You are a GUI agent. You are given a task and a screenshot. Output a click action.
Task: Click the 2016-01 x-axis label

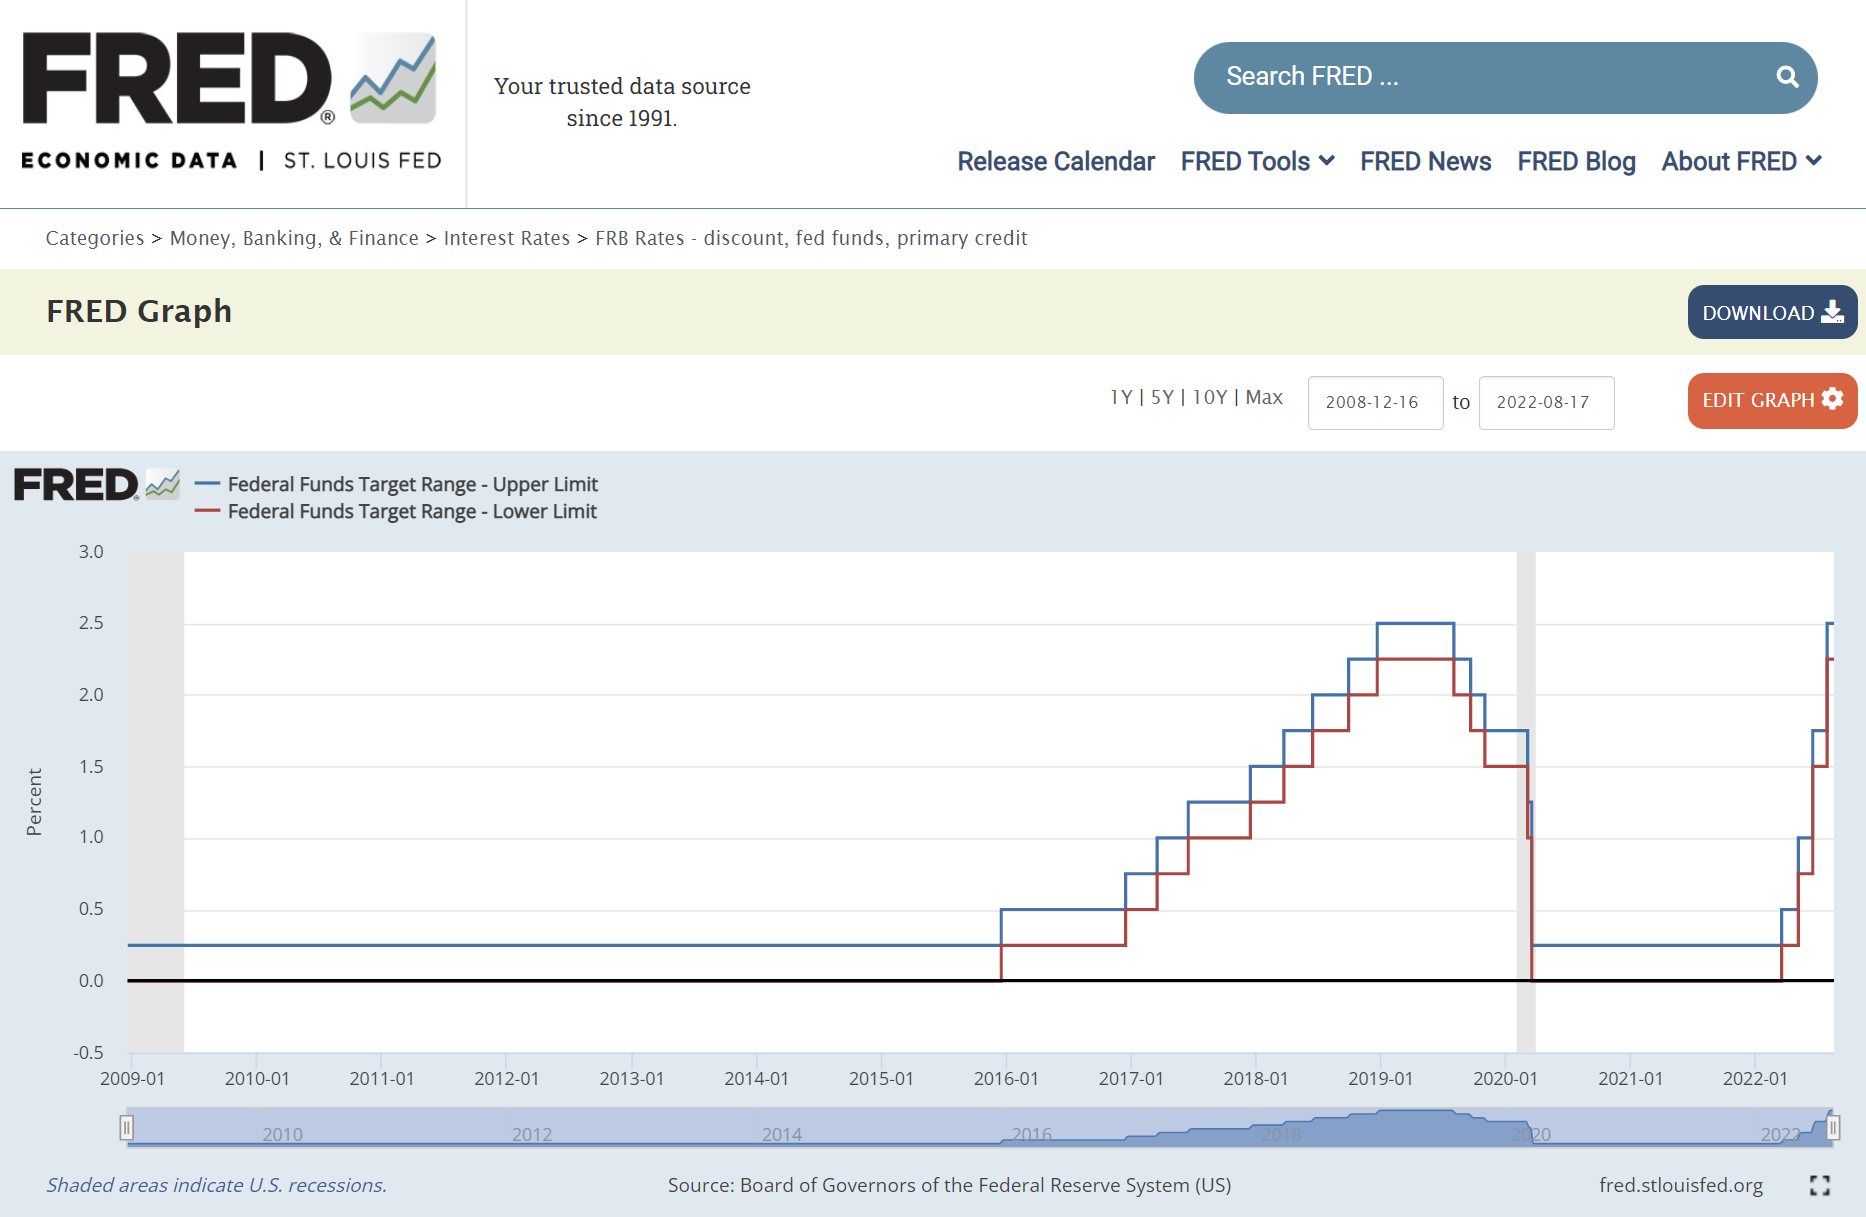(1006, 1079)
